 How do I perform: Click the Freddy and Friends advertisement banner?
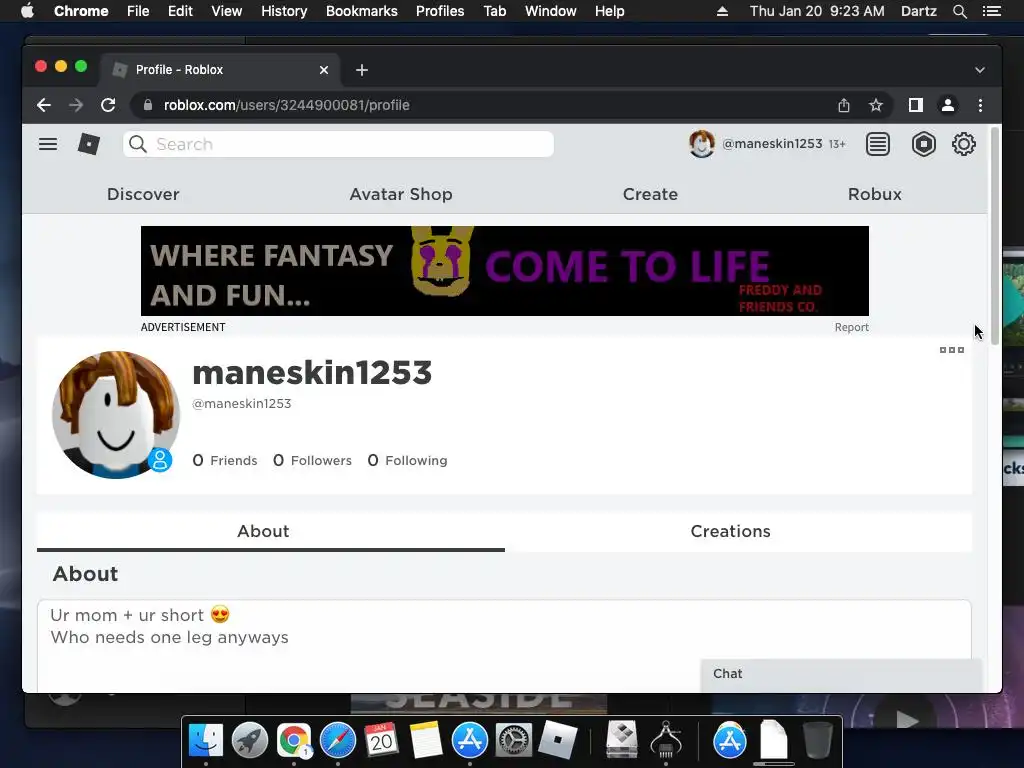point(505,271)
